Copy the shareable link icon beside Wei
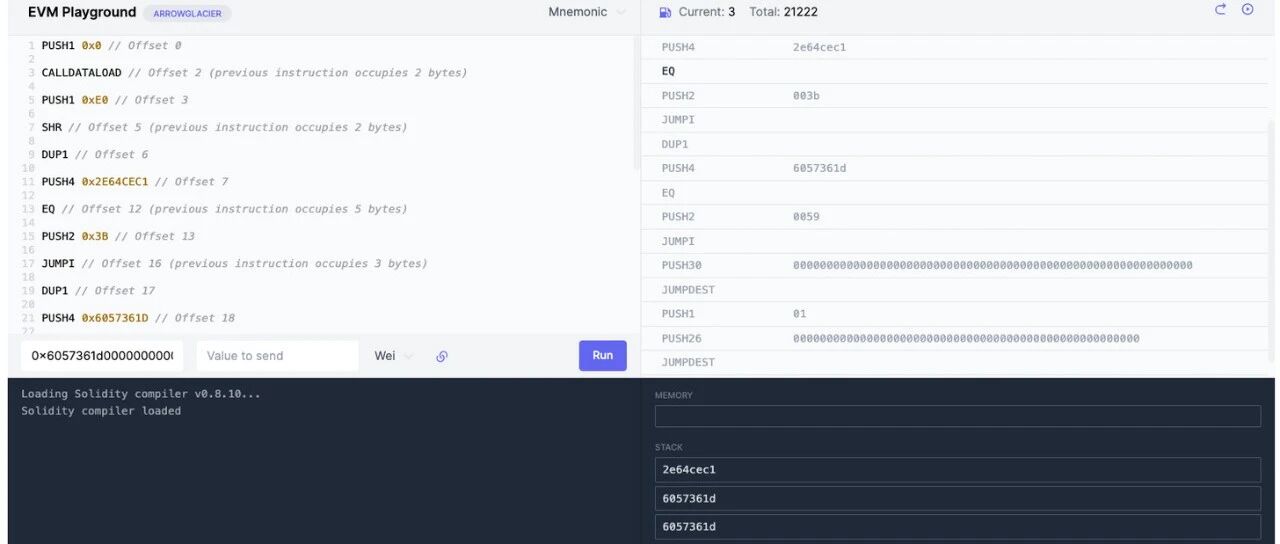This screenshot has width=1280, height=544. click(x=441, y=356)
